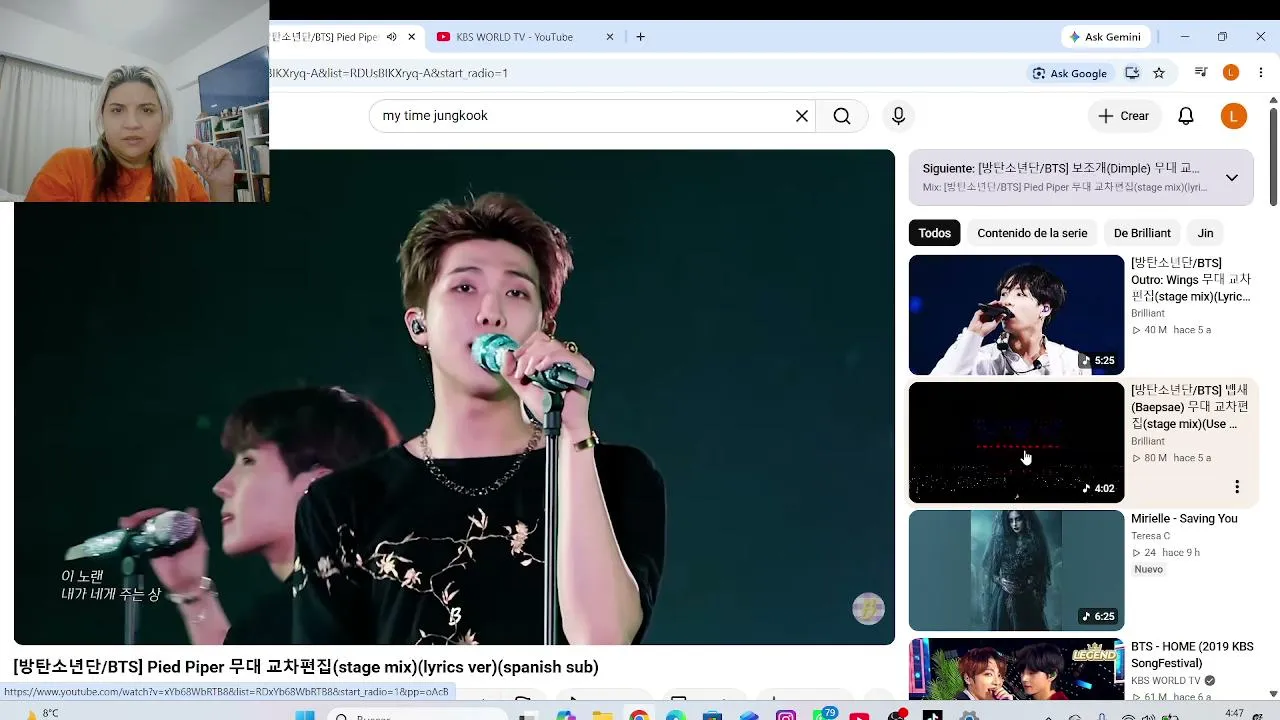Open the YouTube account avatar menu
The height and width of the screenshot is (720, 1280).
click(x=1234, y=116)
